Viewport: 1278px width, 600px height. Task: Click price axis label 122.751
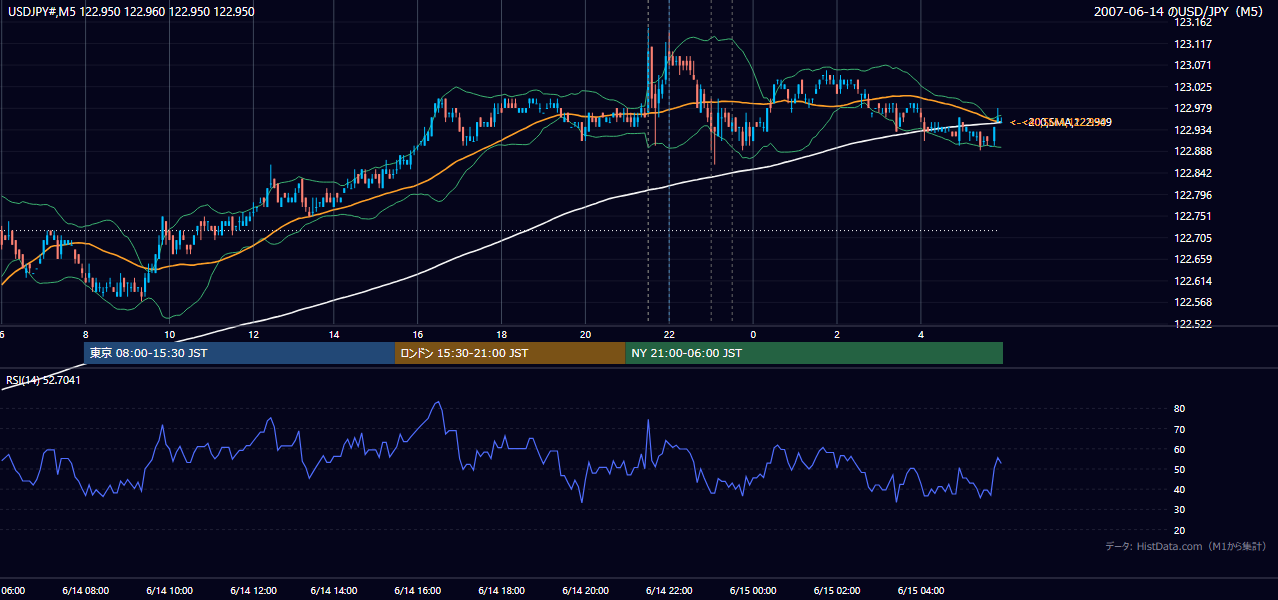click(x=1193, y=216)
